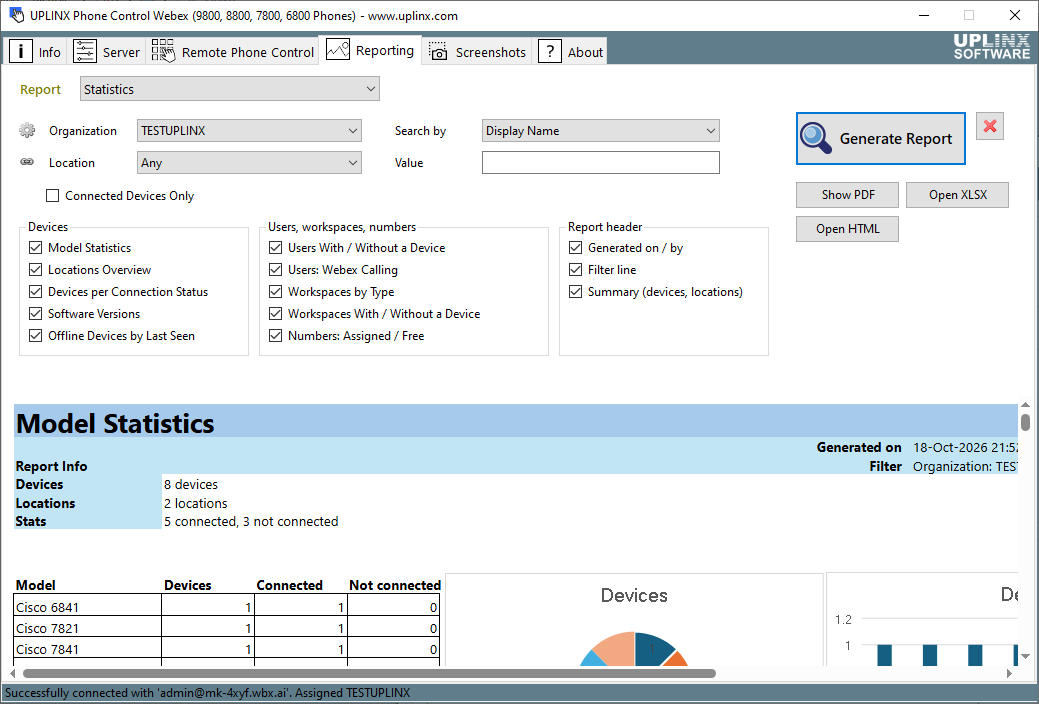Toggle Offline Devices by Last Seen
This screenshot has width=1039, height=704.
36,335
